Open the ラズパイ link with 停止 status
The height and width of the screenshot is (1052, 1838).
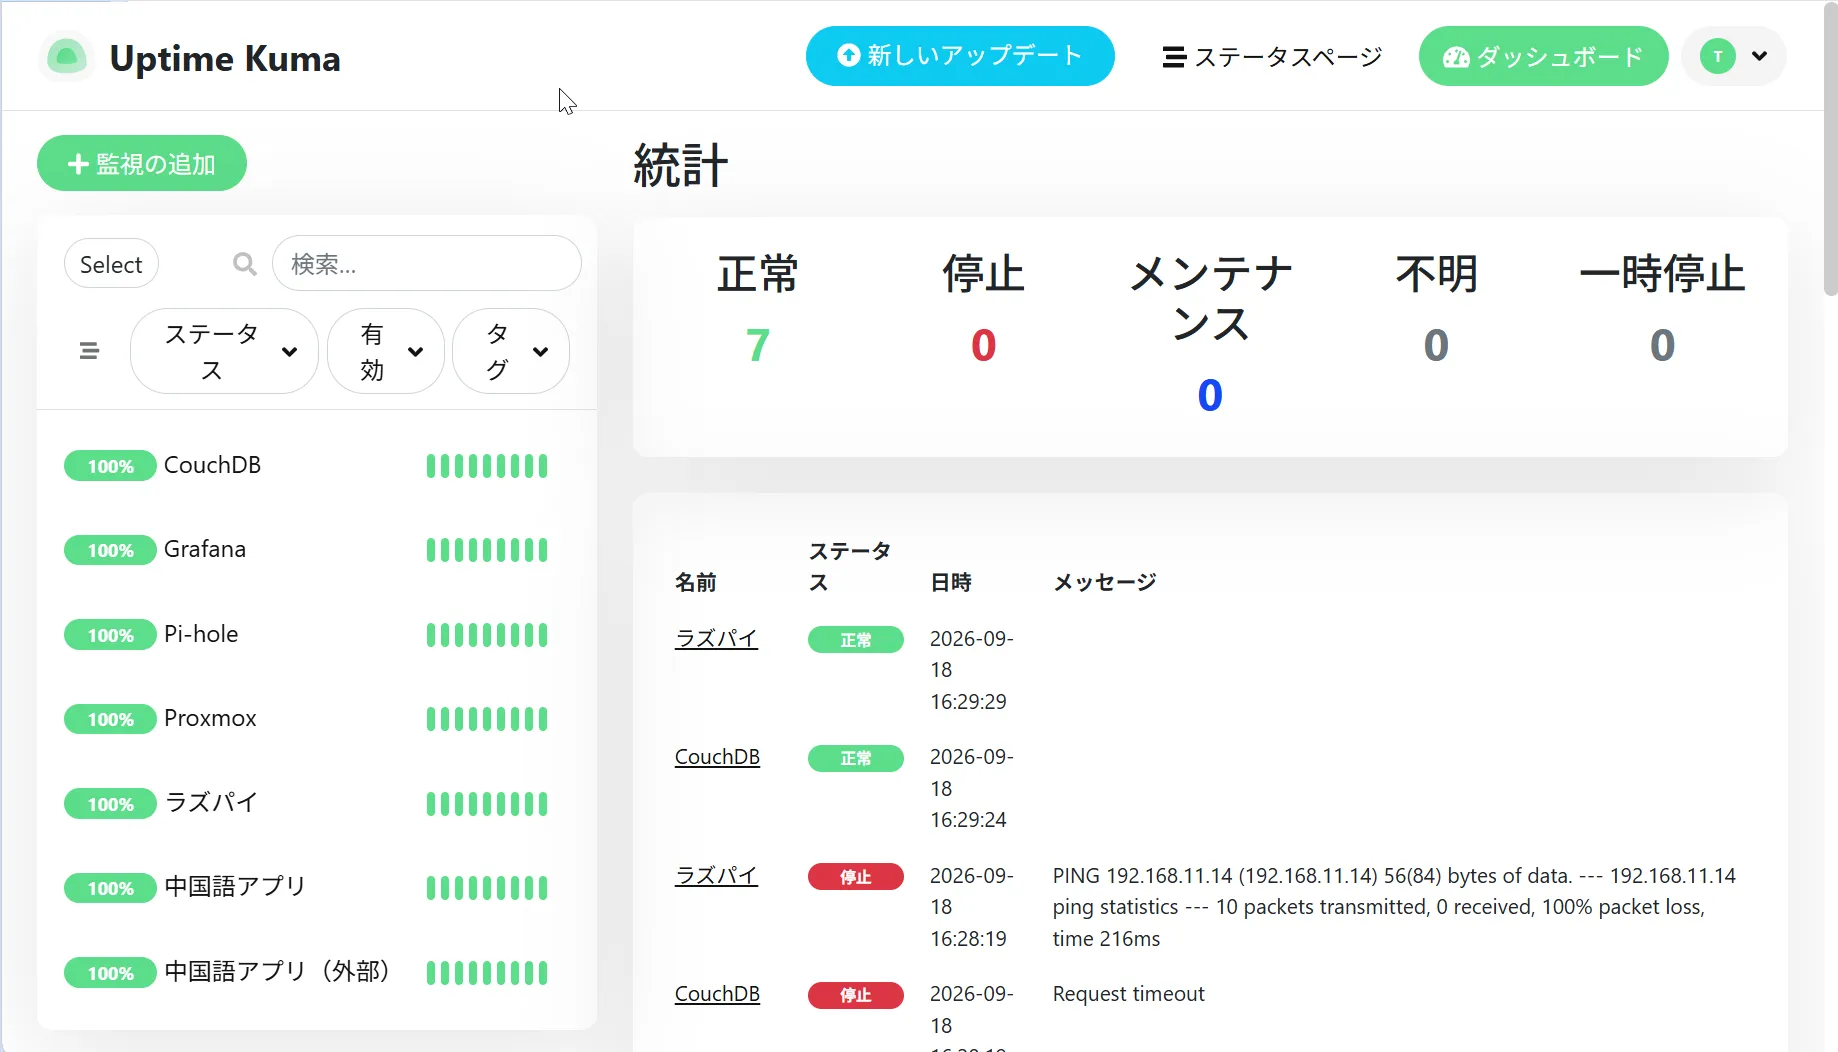716,875
